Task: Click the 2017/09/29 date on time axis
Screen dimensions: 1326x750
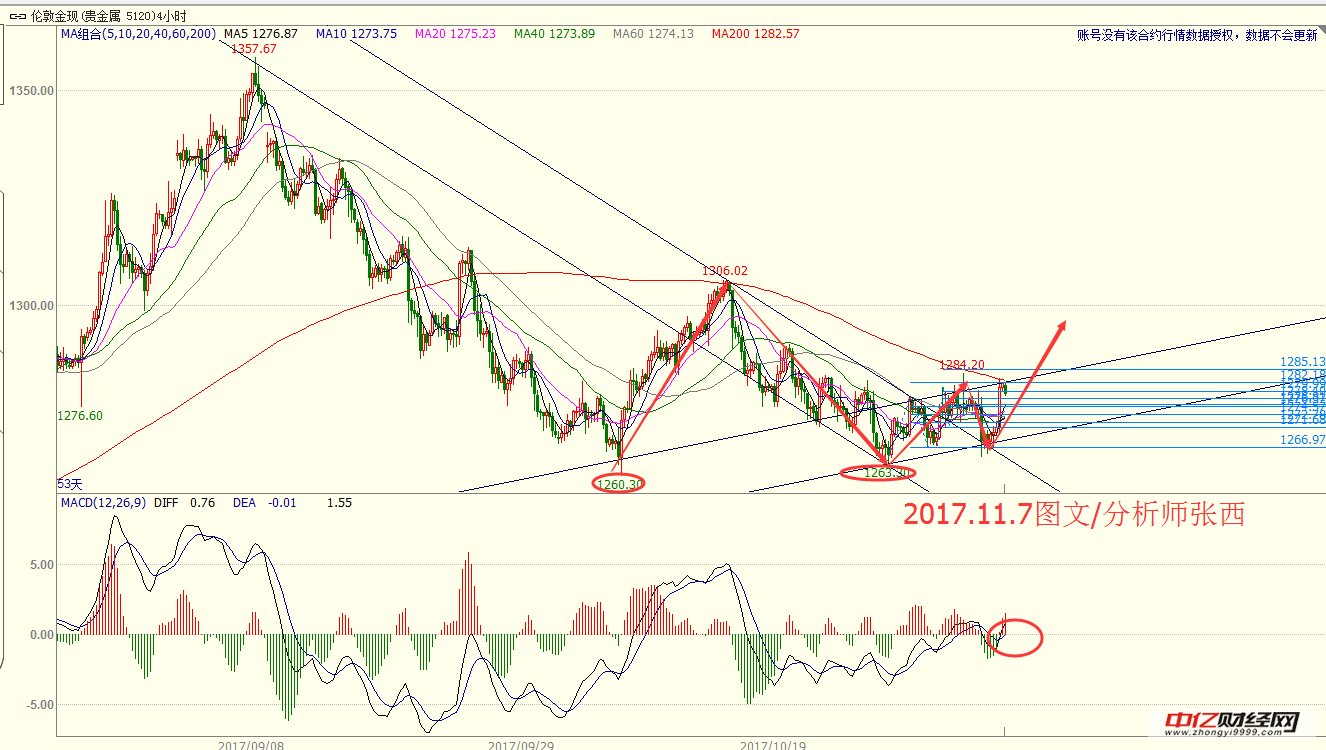Action: click(519, 744)
